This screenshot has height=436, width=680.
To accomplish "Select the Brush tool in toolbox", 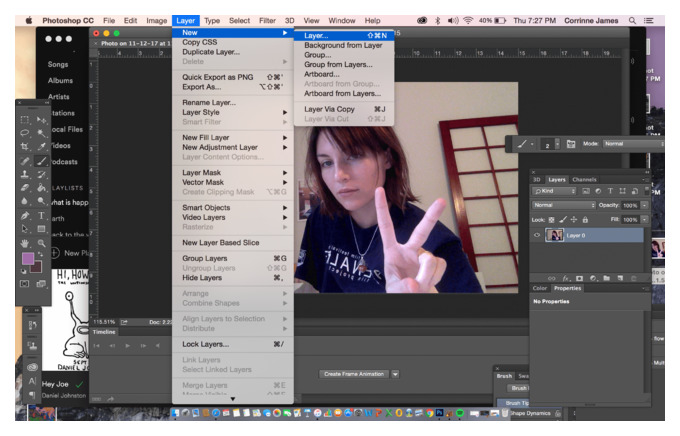I will tap(42, 161).
